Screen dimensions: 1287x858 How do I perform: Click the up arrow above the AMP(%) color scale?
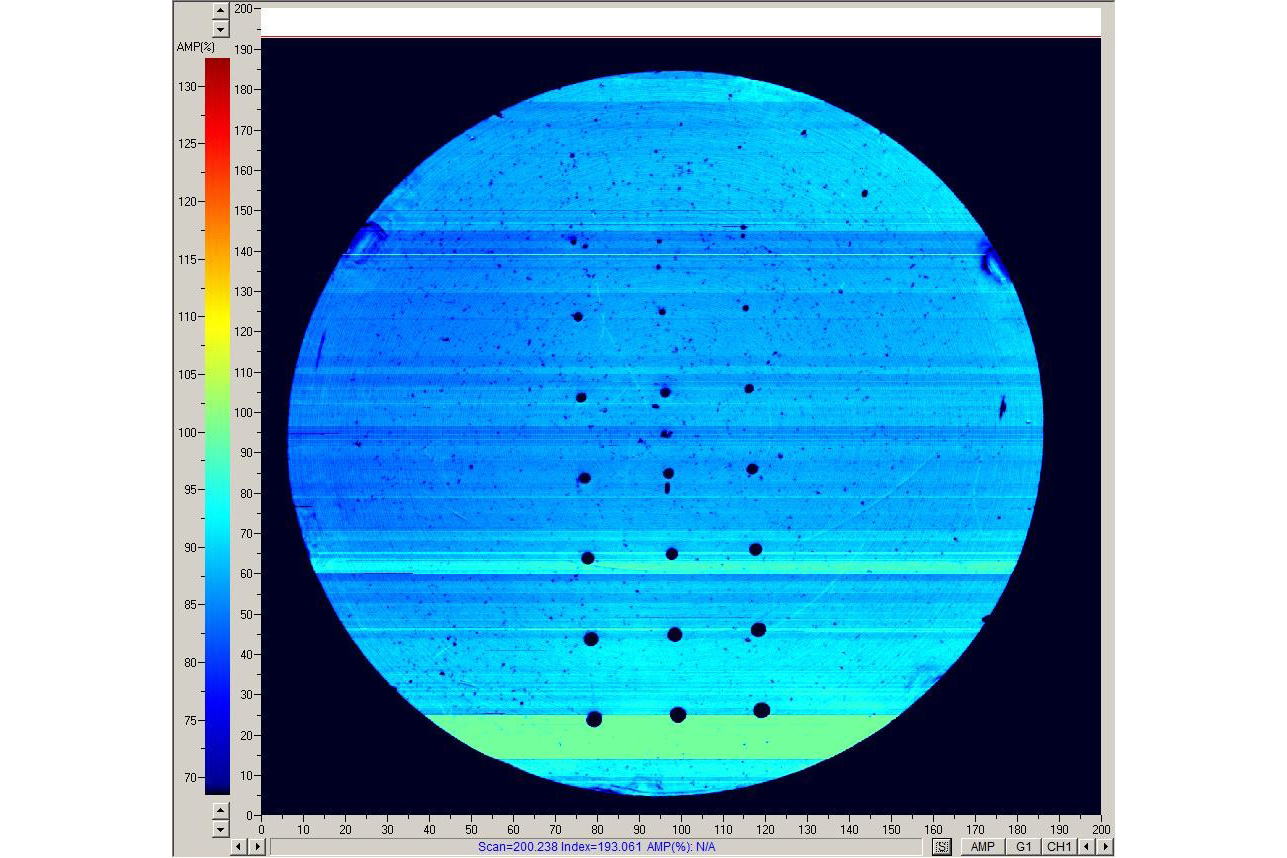(x=221, y=12)
